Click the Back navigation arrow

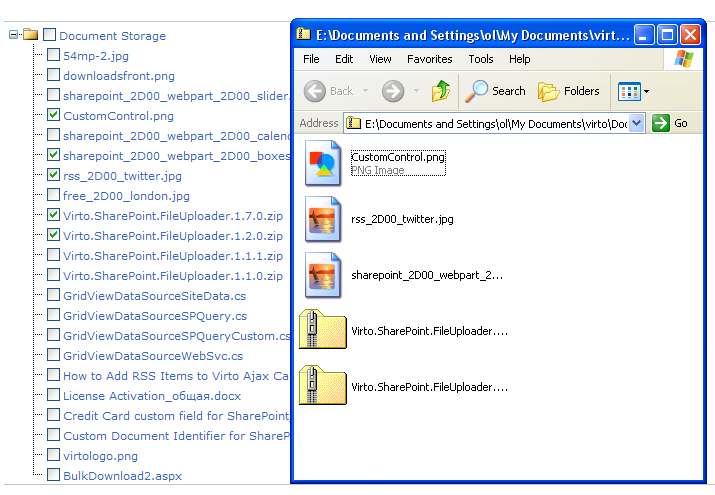[316, 91]
